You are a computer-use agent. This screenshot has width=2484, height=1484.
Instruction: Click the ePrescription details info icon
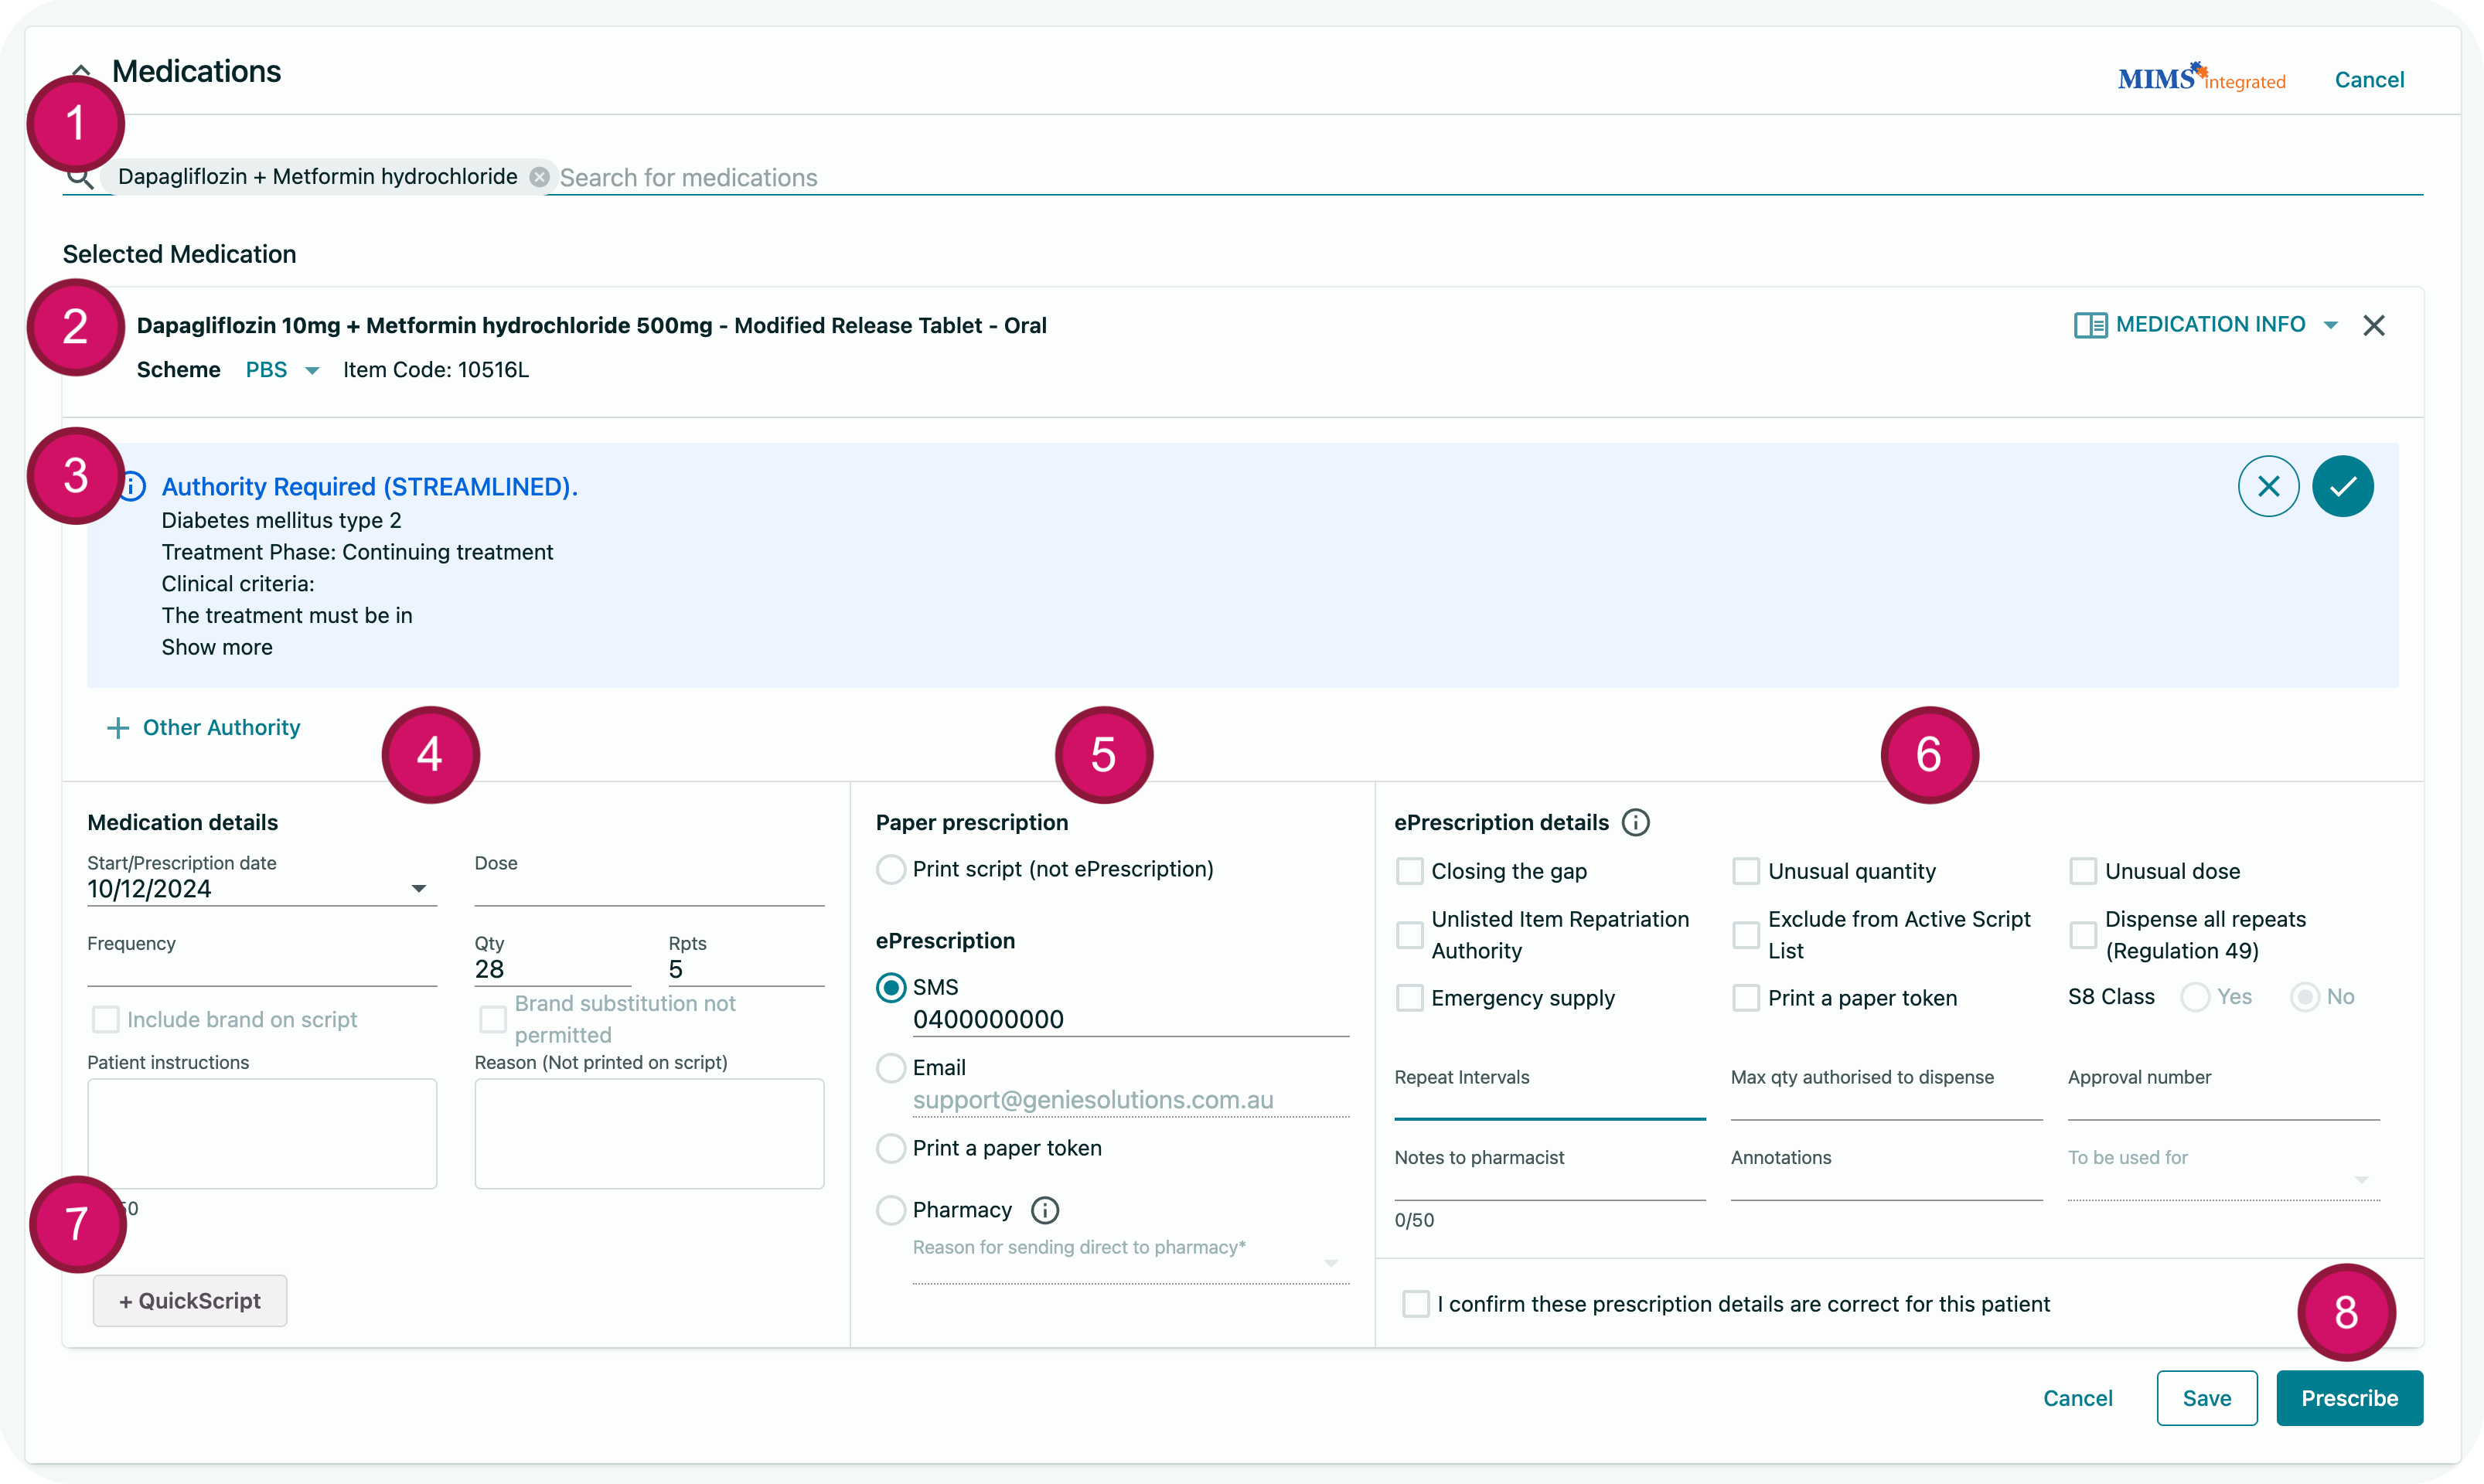[1636, 822]
